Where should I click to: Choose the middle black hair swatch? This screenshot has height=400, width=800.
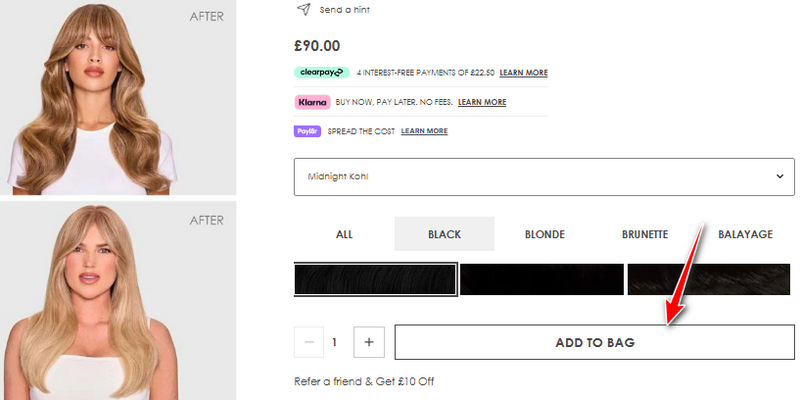[542, 280]
